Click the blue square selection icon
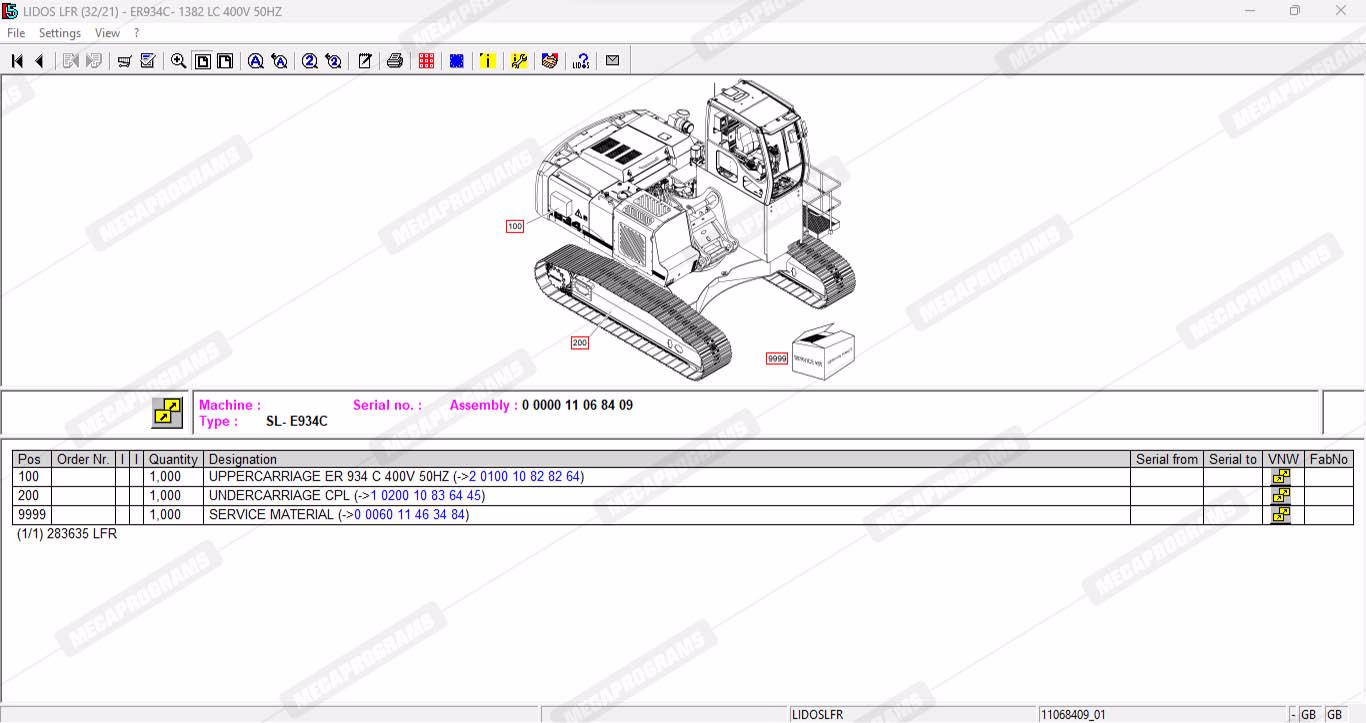The image size is (1366, 723). (457, 61)
